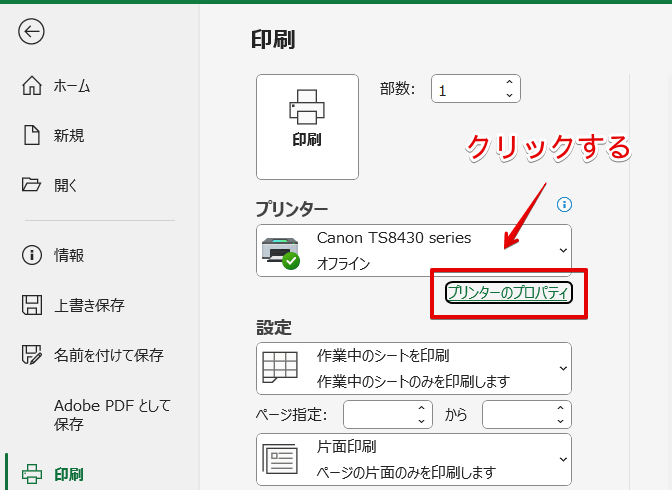672x490 pixels.
Task: Click the page range start field
Action: [x=378, y=414]
